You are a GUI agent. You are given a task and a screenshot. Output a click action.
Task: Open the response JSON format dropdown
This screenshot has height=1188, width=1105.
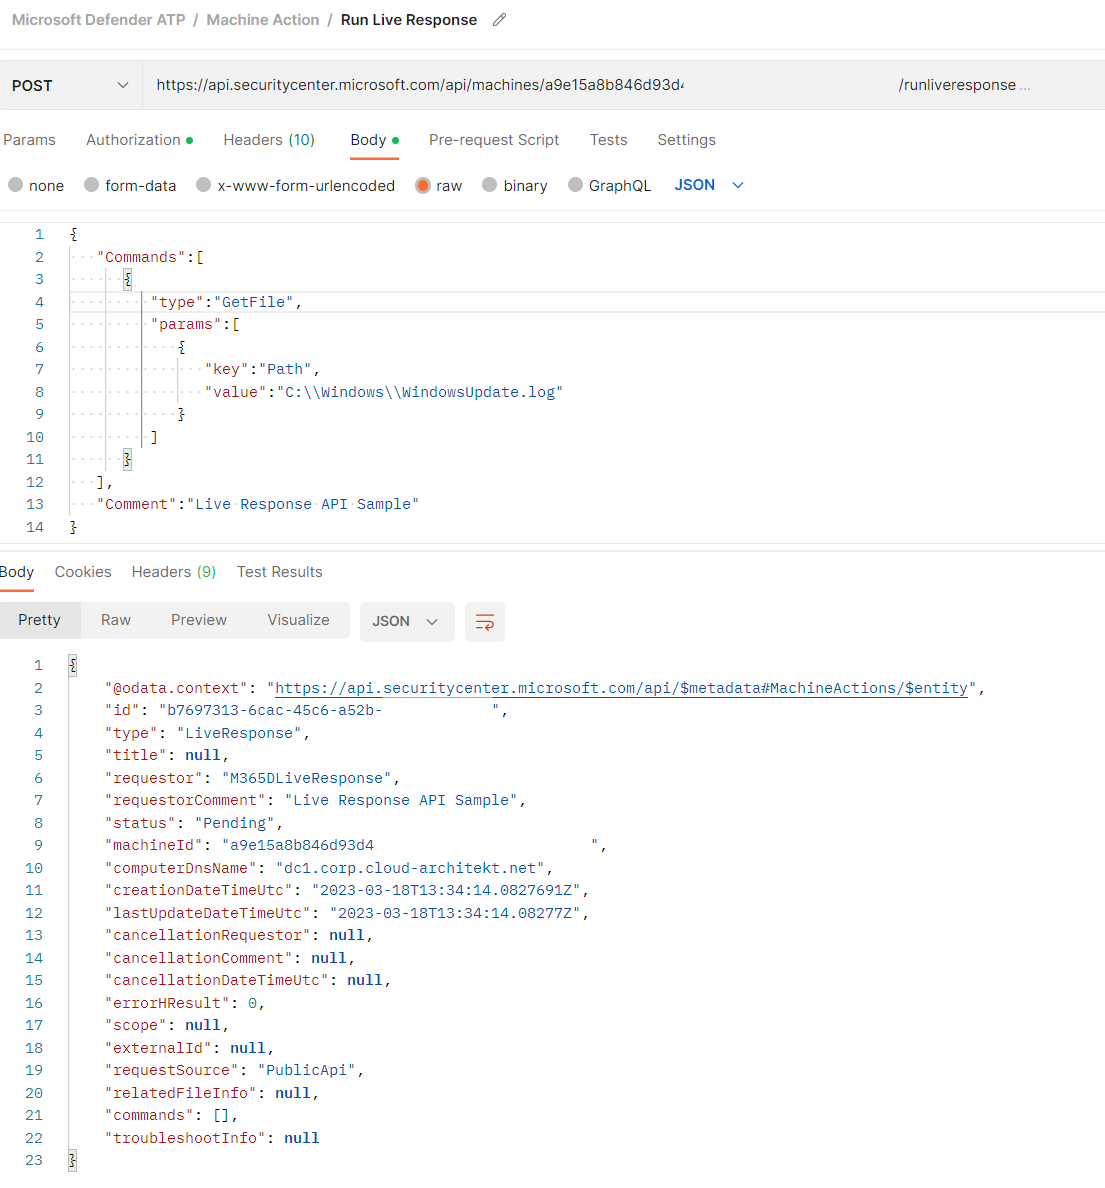pyautogui.click(x=407, y=622)
